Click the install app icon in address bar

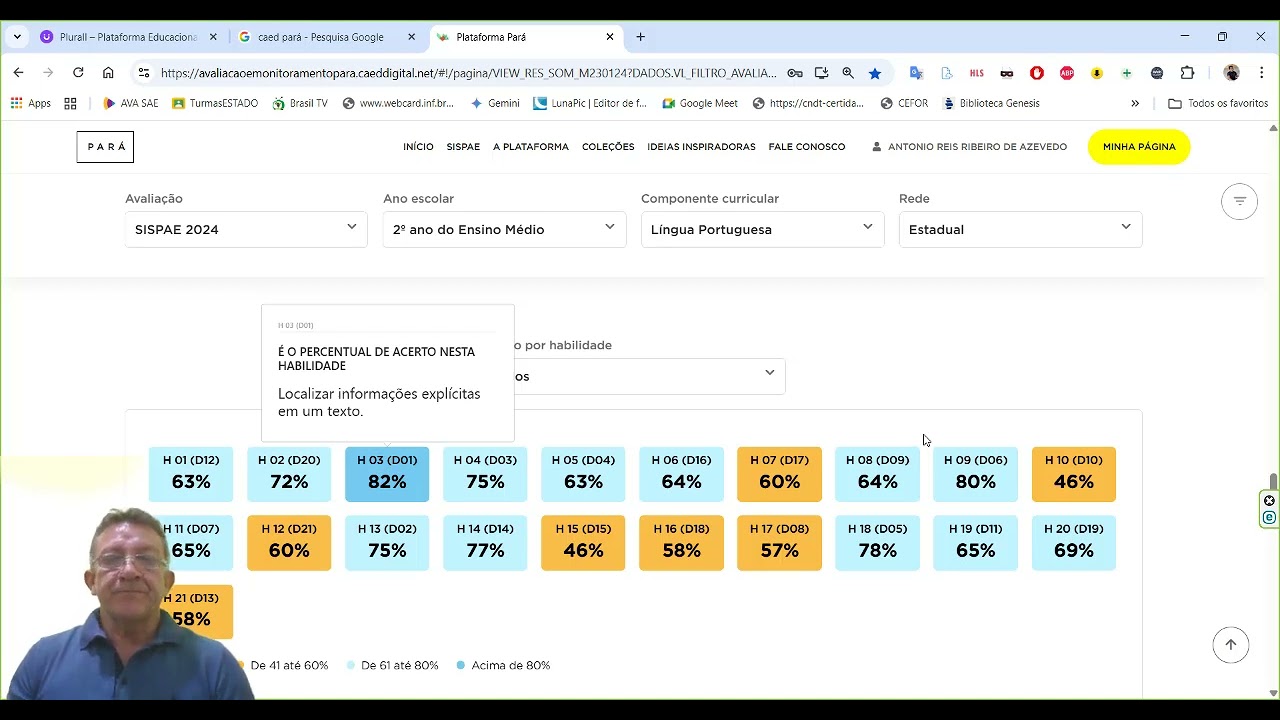click(x=822, y=73)
